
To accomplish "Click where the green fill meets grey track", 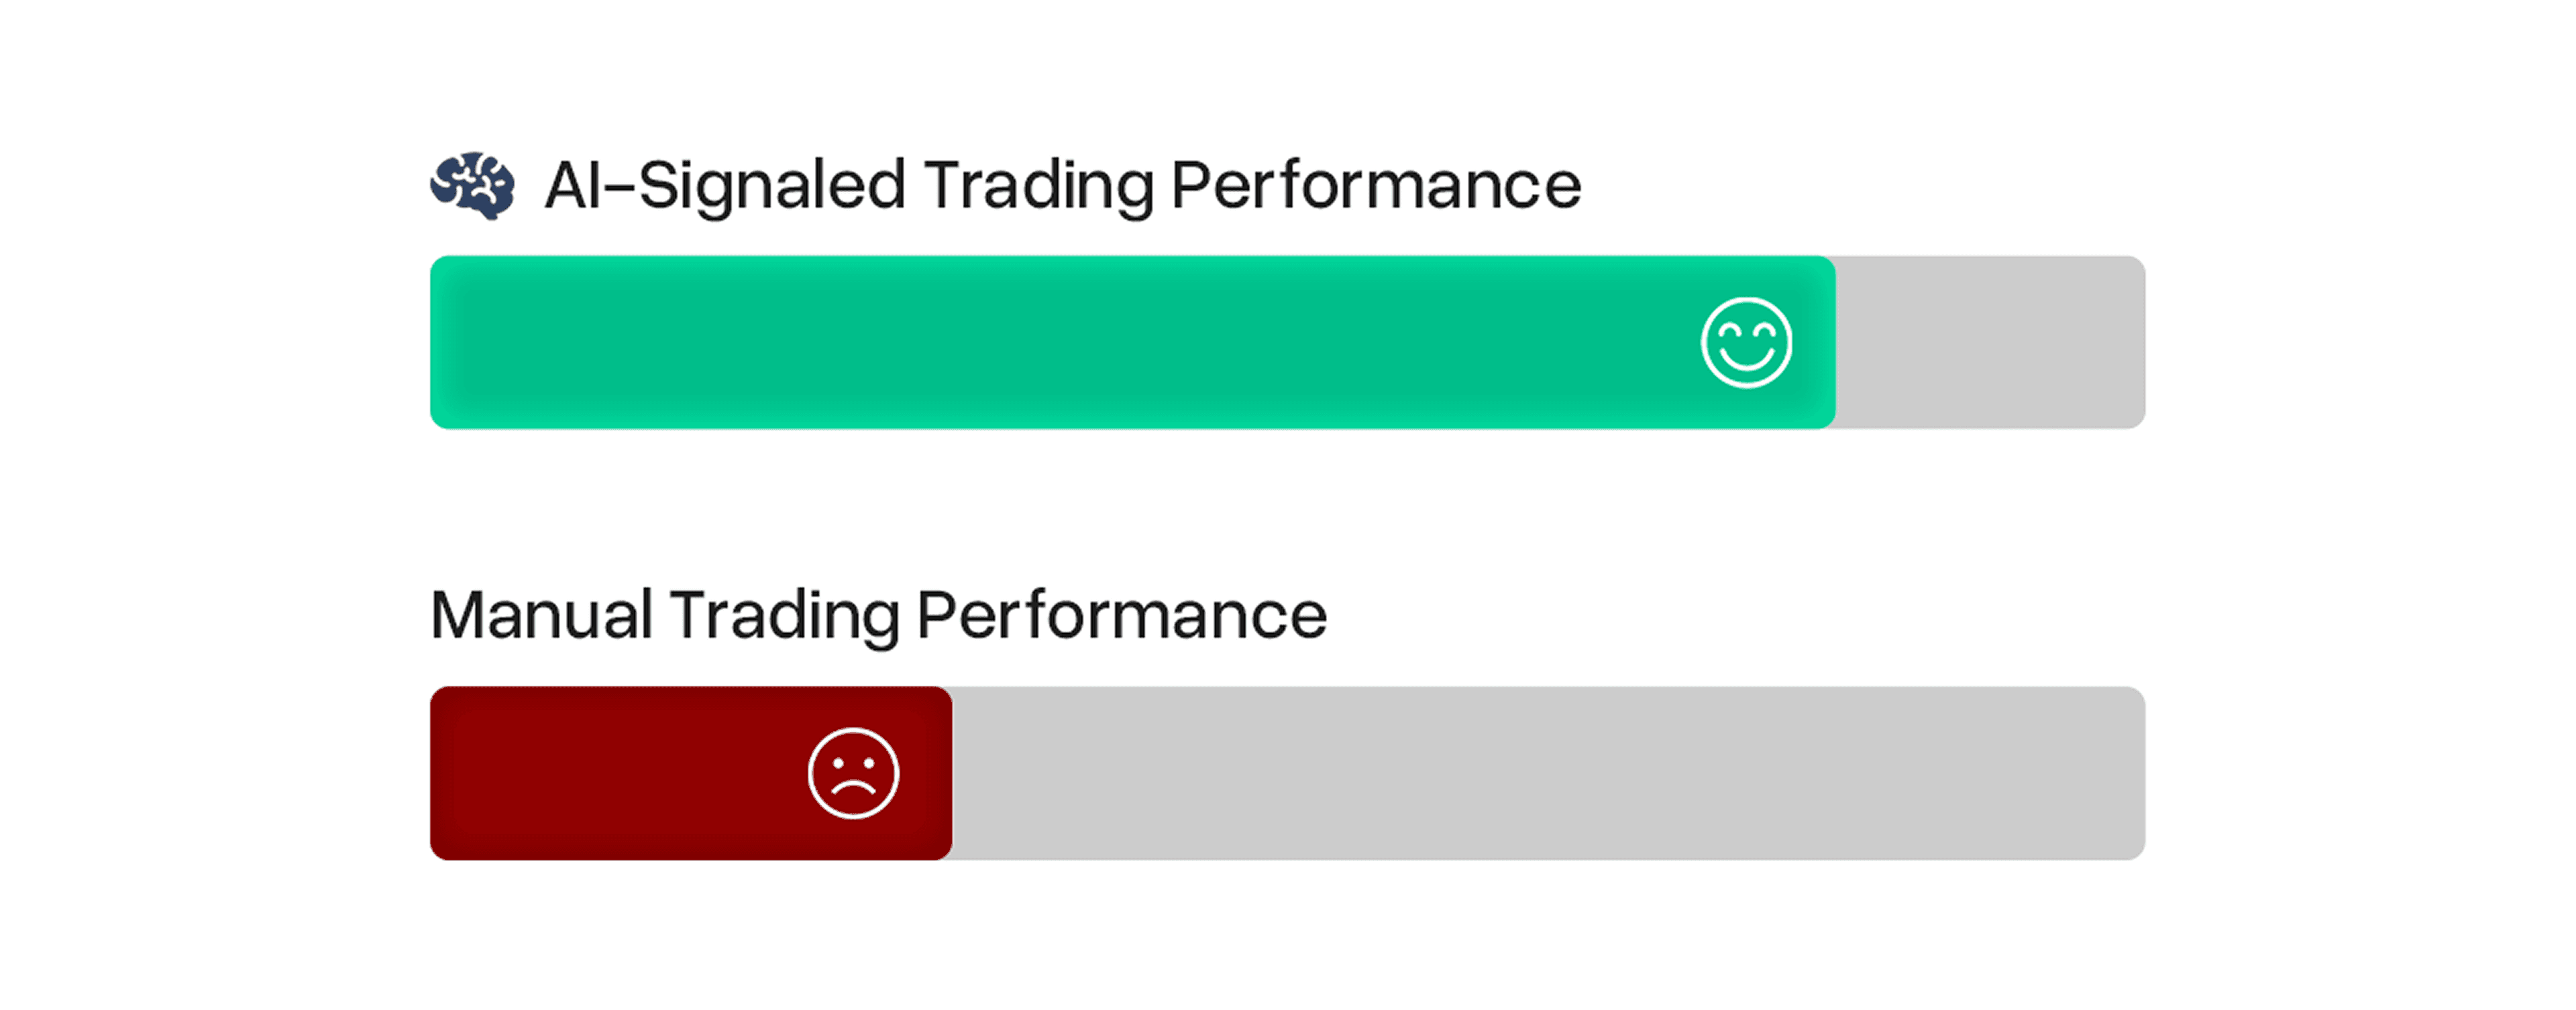I will (1836, 342).
